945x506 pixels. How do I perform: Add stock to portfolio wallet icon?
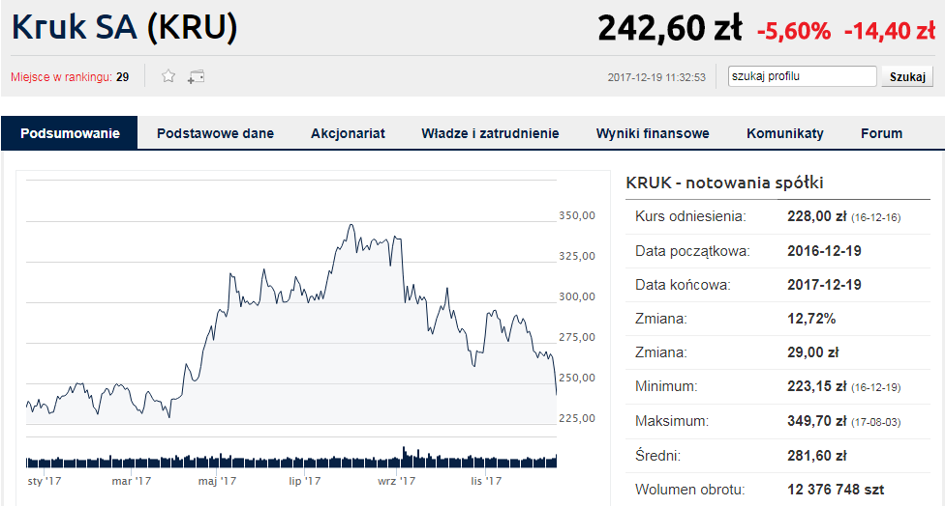(196, 77)
